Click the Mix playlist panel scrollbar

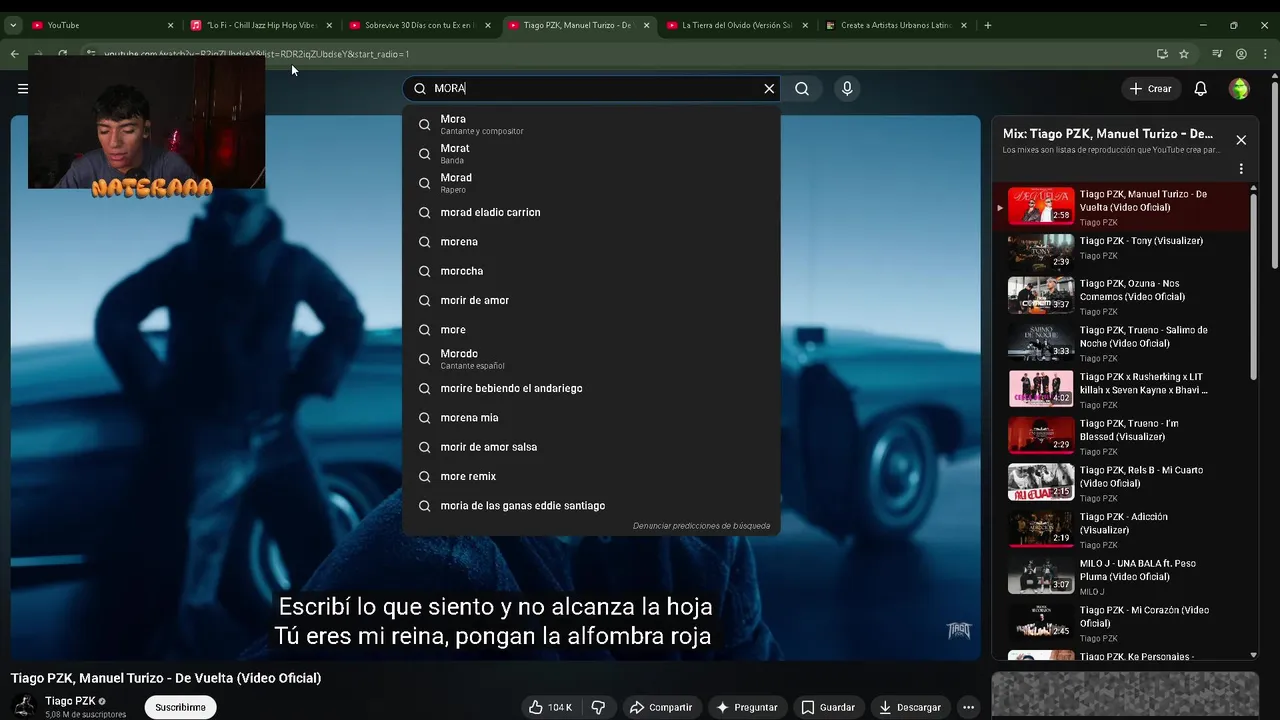1253,285
